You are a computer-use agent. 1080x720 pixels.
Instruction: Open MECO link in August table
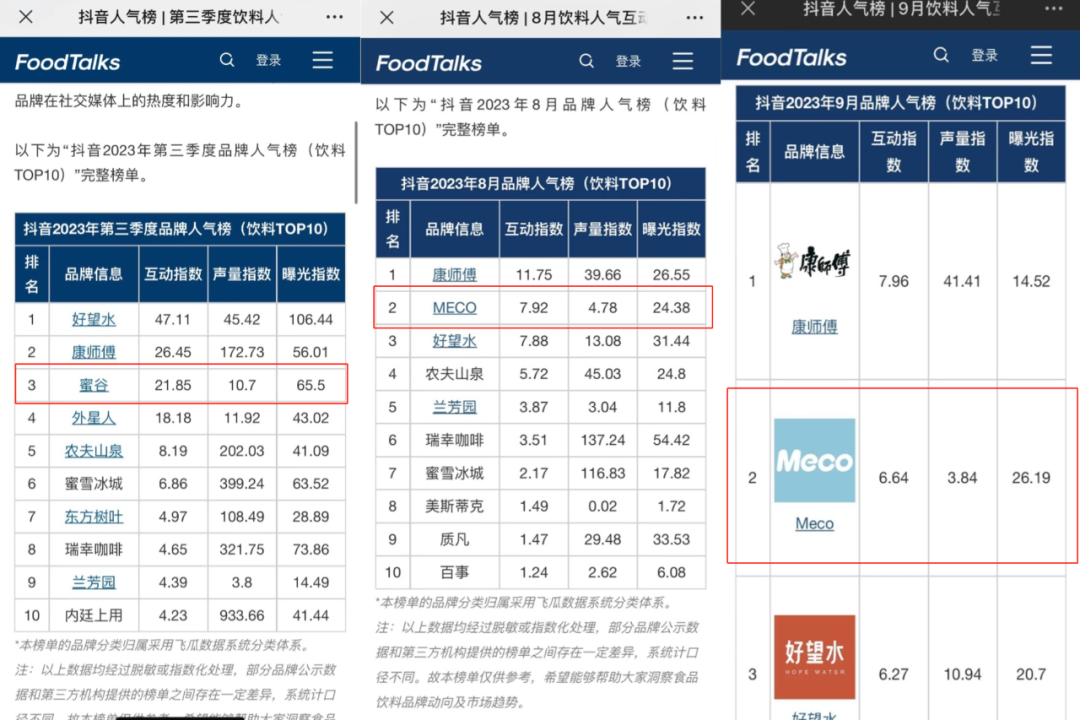[455, 308]
